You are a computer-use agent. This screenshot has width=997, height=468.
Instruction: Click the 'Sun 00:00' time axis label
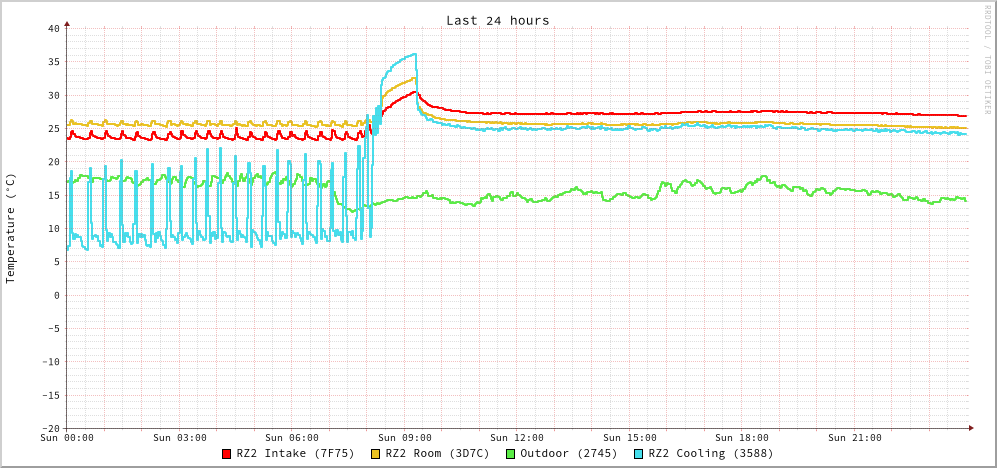click(x=67, y=438)
